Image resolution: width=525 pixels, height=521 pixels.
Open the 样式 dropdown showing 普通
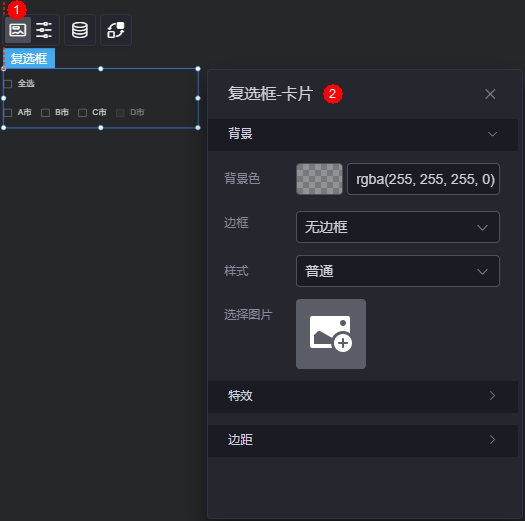(398, 271)
